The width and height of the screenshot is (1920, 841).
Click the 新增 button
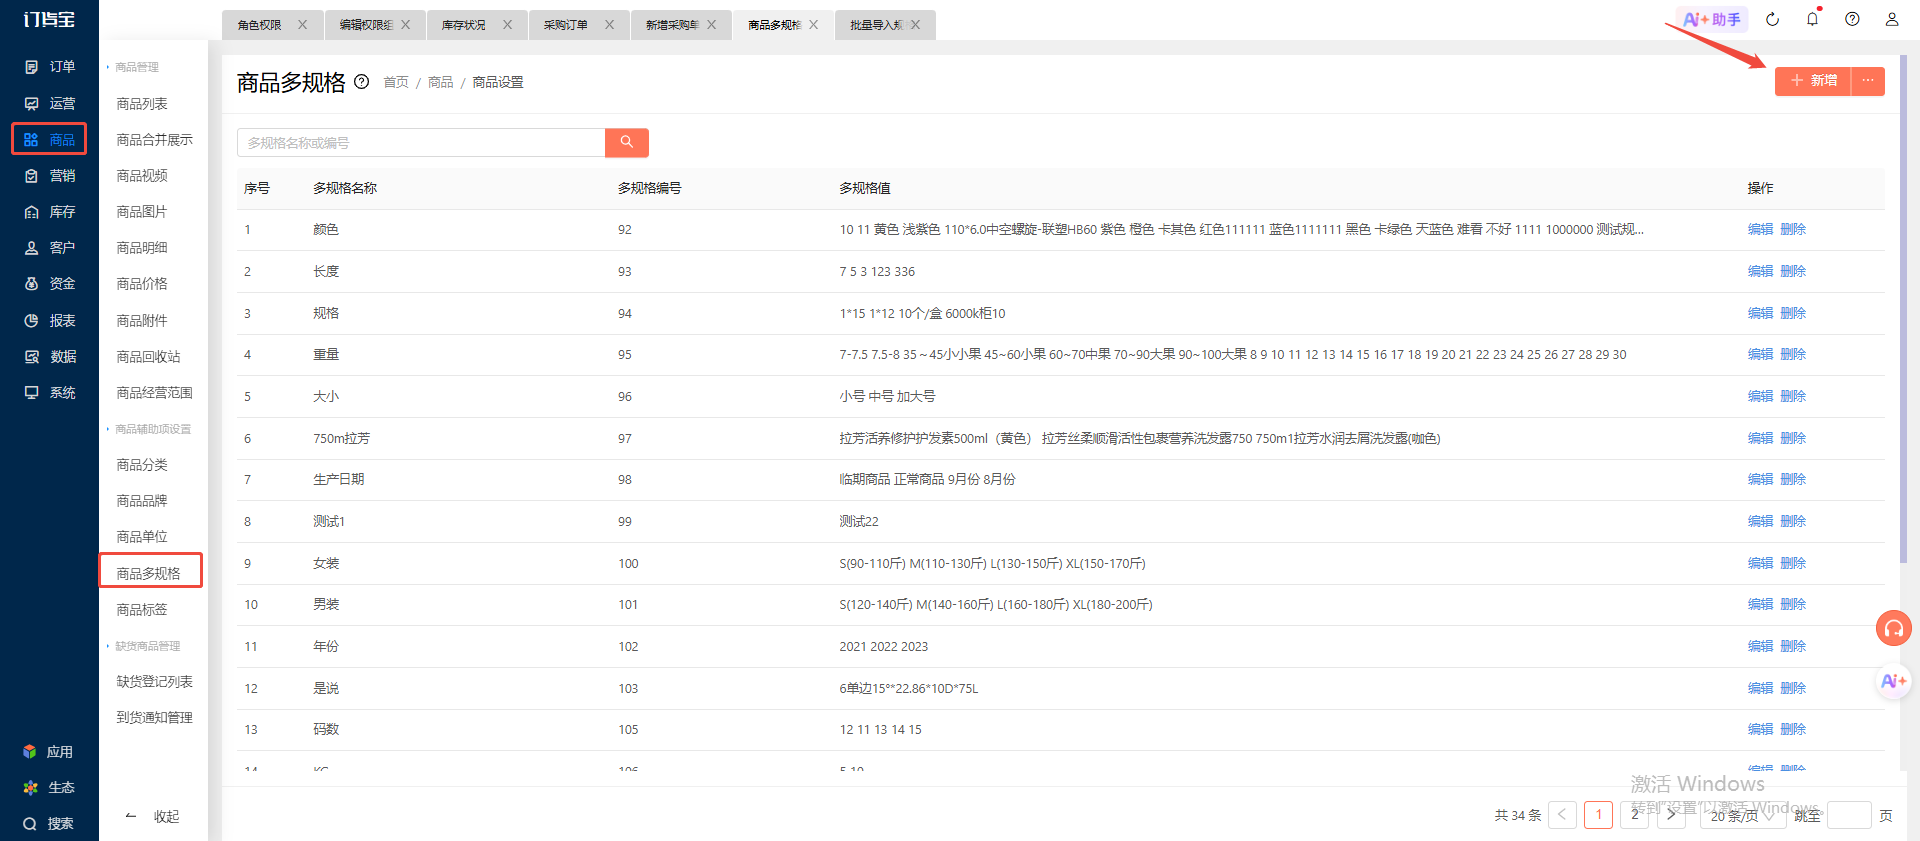coord(1813,81)
